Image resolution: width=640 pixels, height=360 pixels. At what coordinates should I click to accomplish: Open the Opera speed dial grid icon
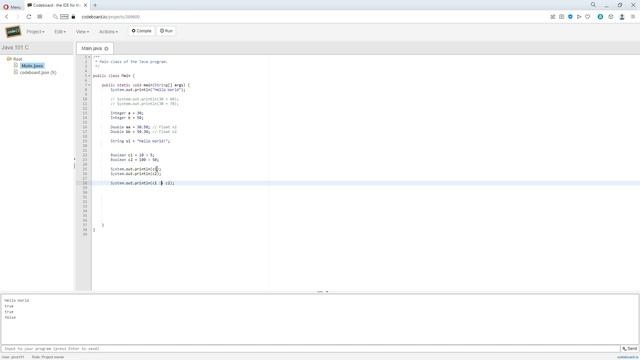pos(40,17)
